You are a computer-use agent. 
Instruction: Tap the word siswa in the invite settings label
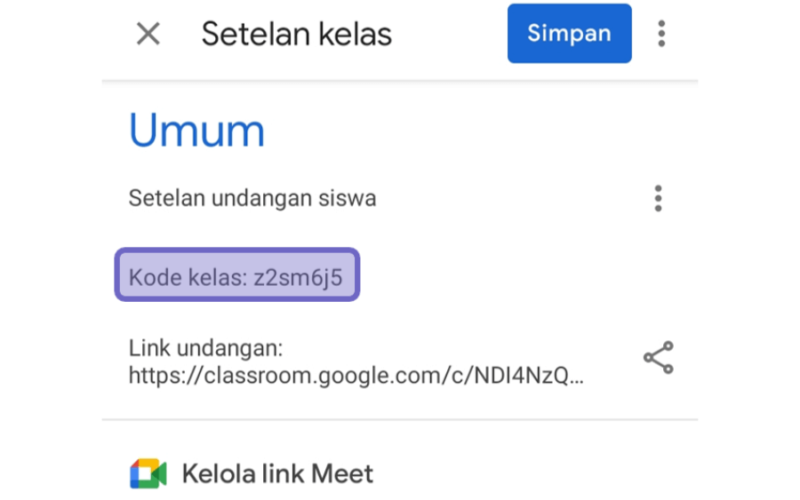coord(347,198)
